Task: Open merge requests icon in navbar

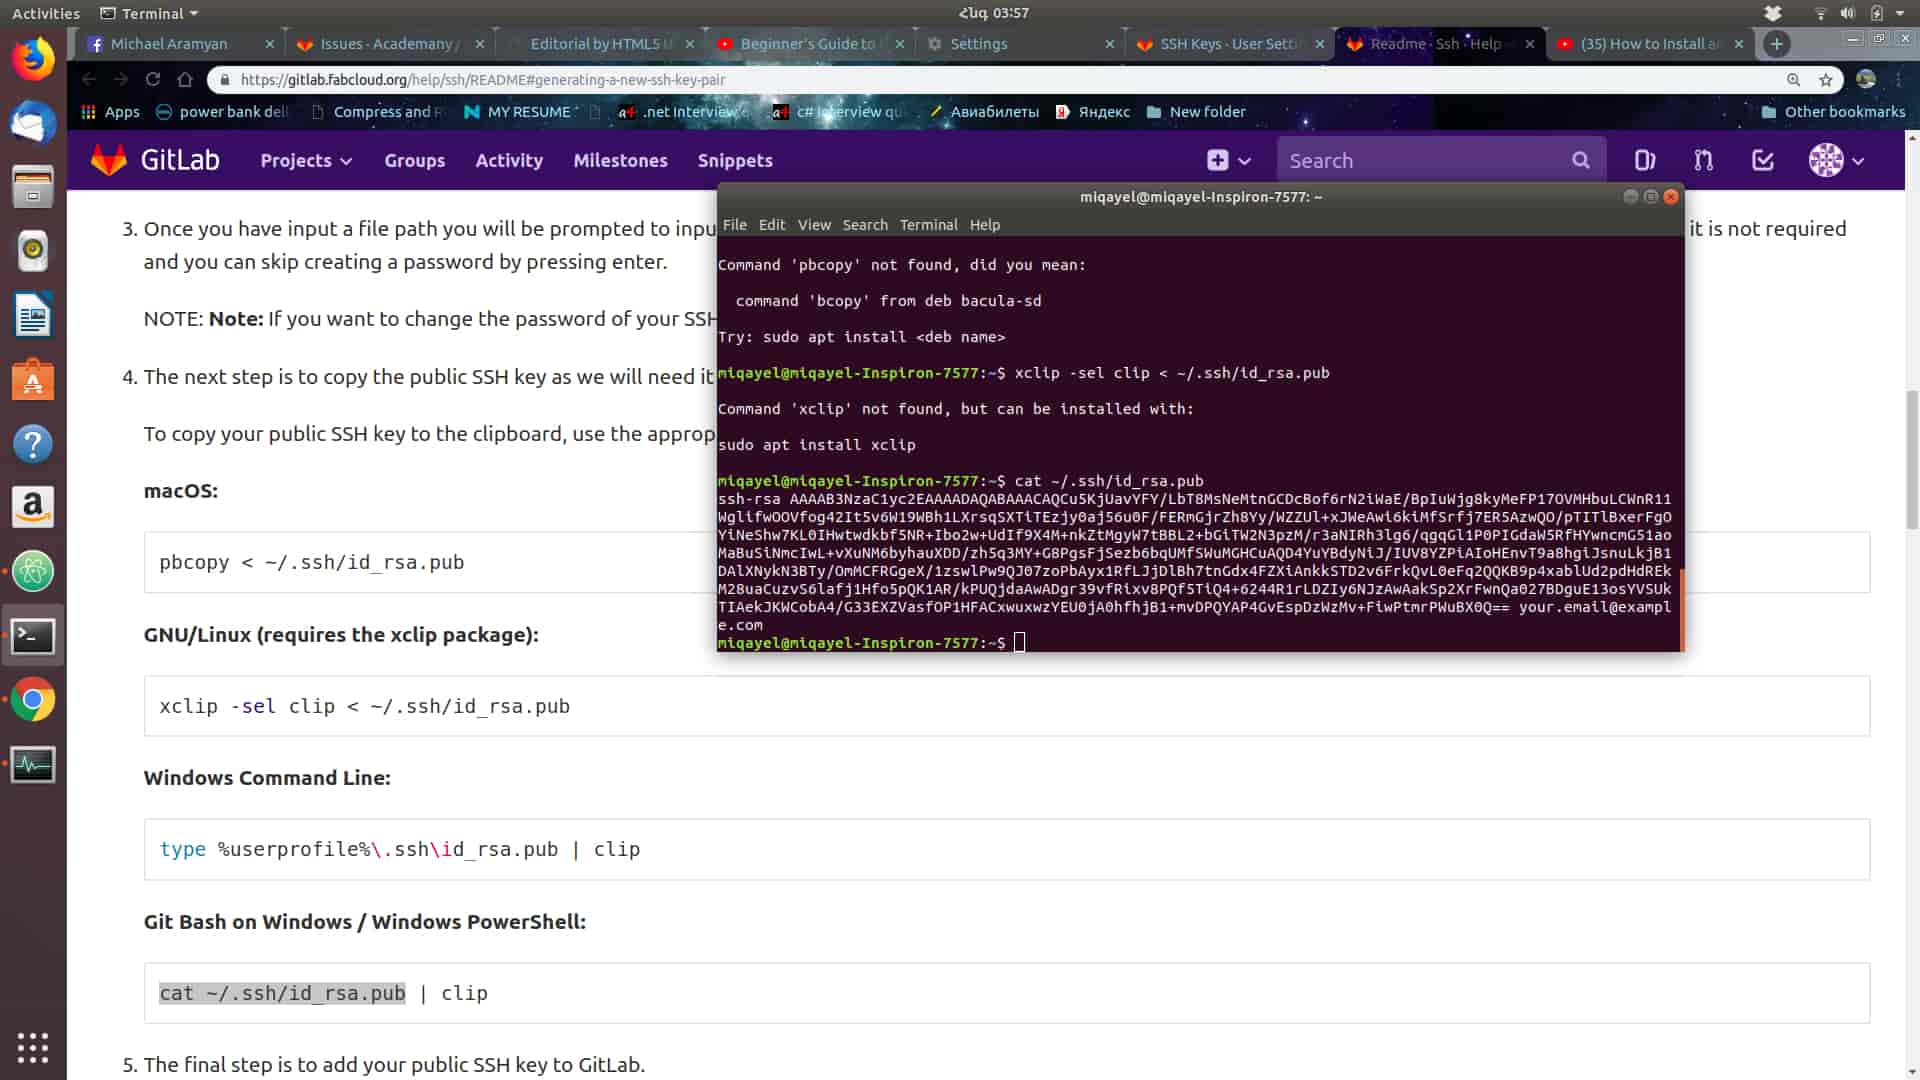Action: point(1704,160)
